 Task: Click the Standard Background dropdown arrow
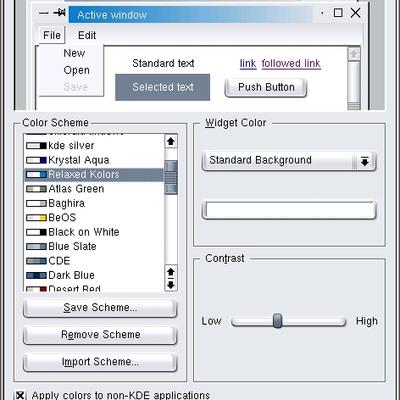pyautogui.click(x=365, y=161)
